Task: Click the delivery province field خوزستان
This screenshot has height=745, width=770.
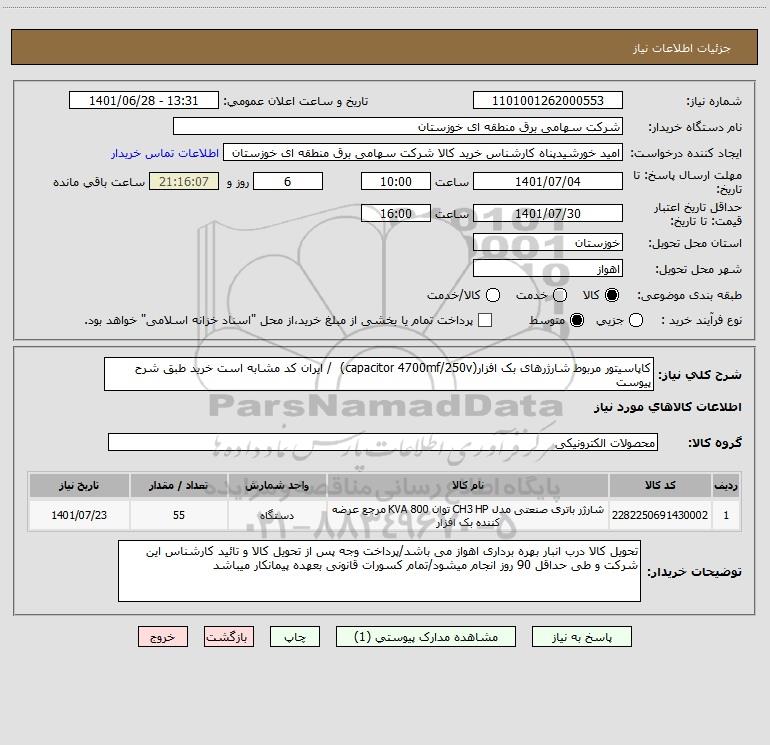Action: (548, 243)
